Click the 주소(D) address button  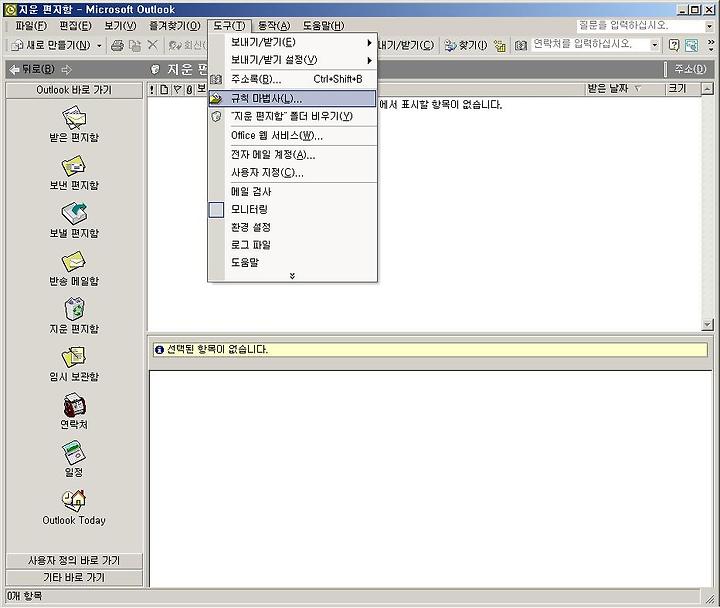click(690, 69)
